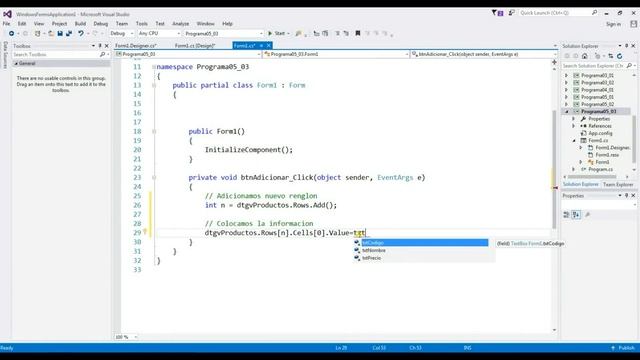Click the Publish arrow in status bar
The image size is (640, 360).
click(613, 348)
